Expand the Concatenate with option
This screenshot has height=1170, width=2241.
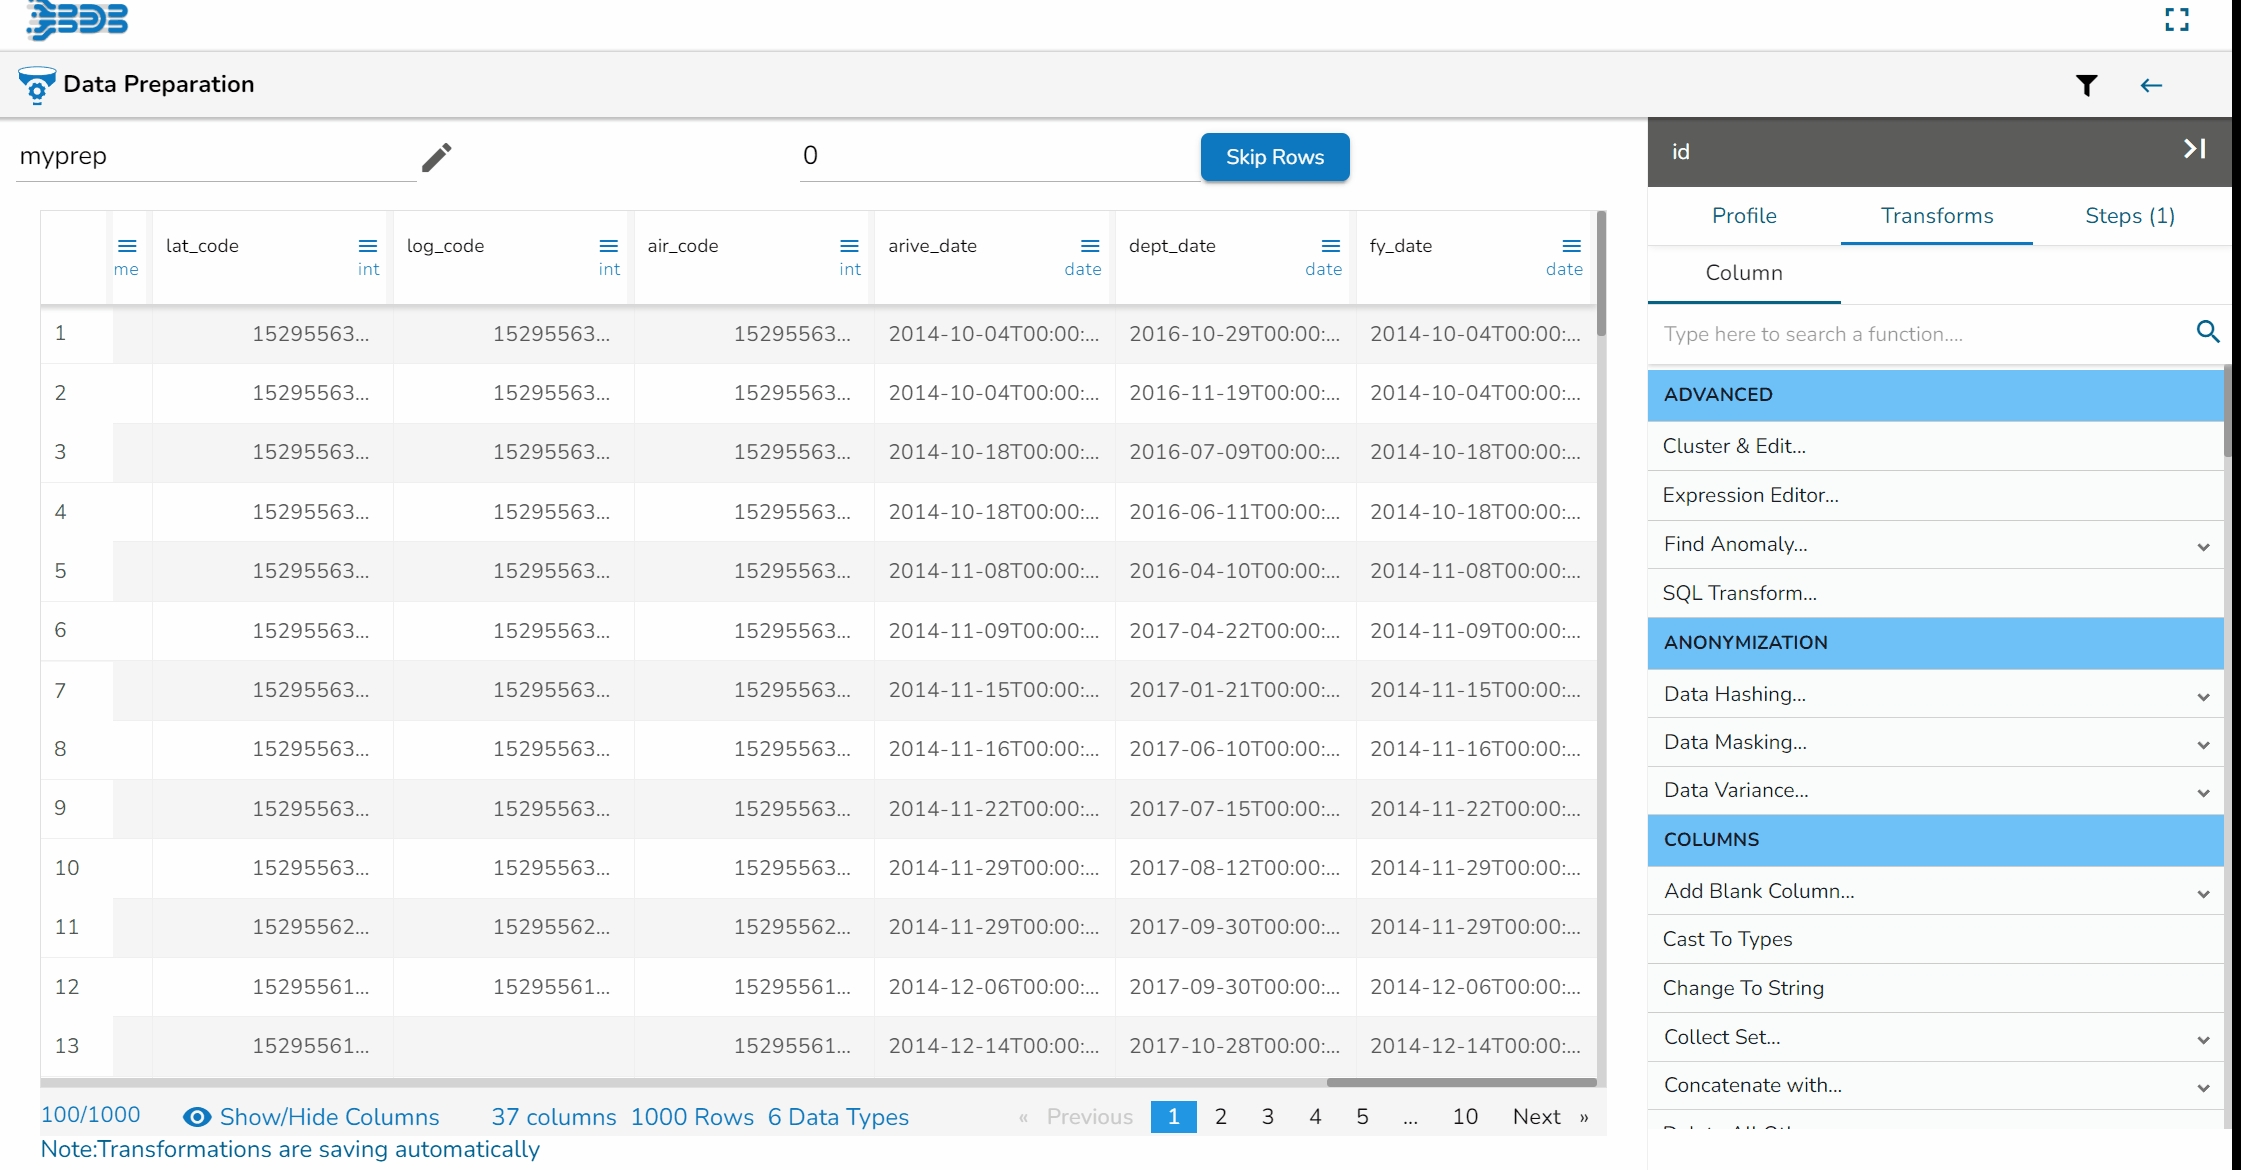(2203, 1087)
